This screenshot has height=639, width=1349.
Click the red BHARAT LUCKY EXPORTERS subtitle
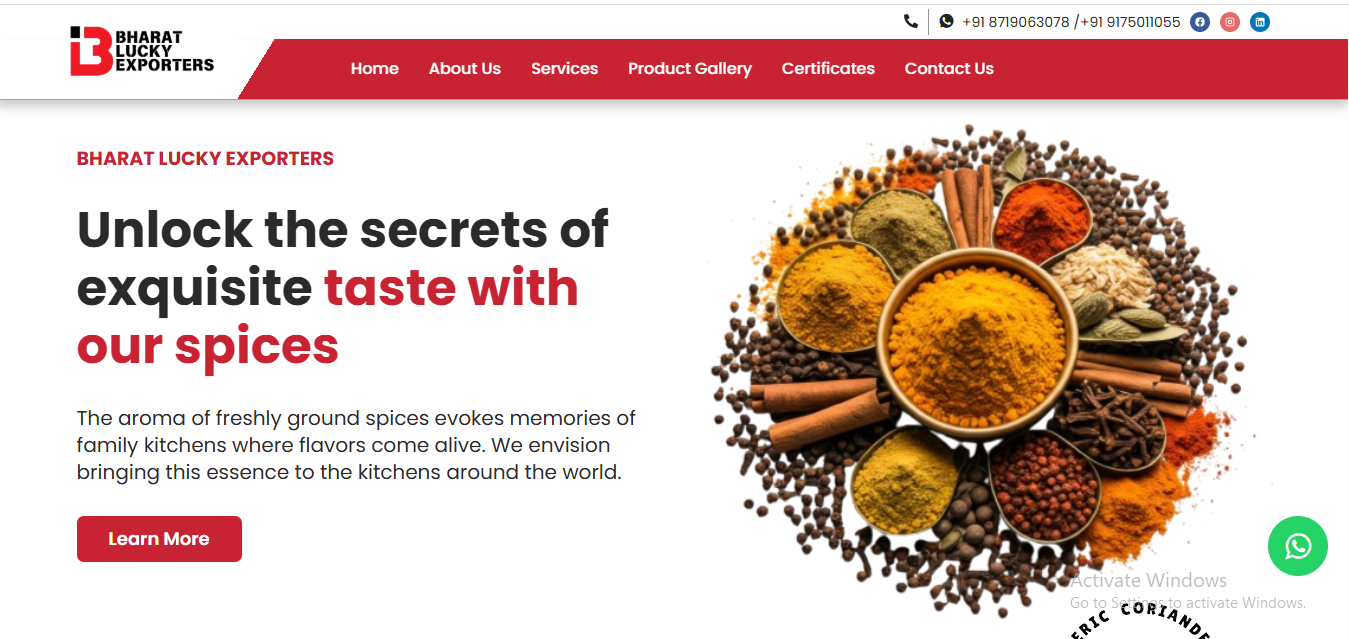(x=205, y=159)
